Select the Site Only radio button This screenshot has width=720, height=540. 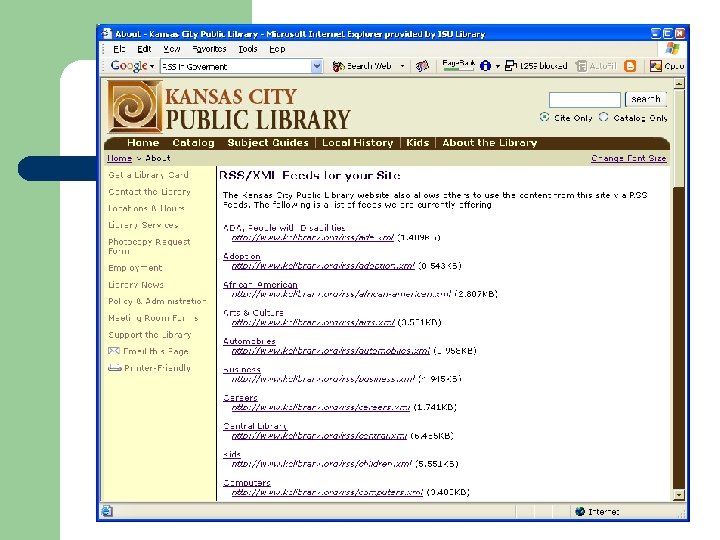[544, 117]
